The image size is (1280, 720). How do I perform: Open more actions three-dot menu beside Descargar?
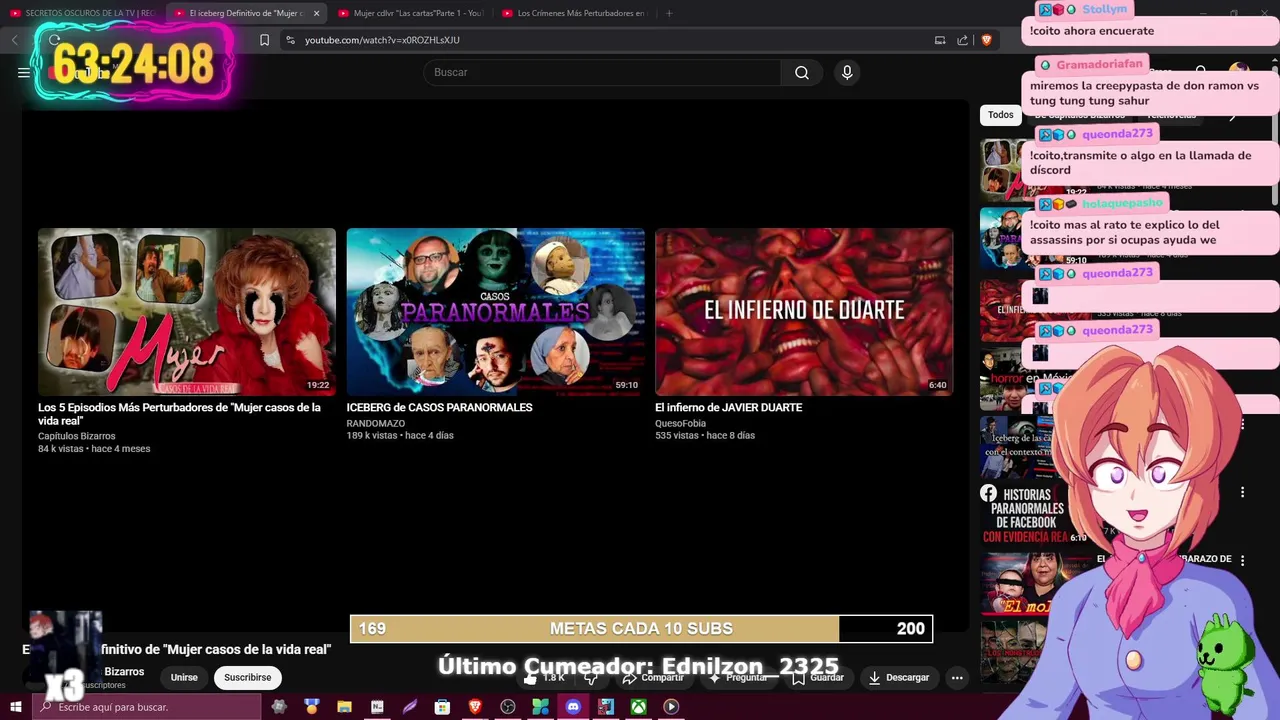point(957,677)
